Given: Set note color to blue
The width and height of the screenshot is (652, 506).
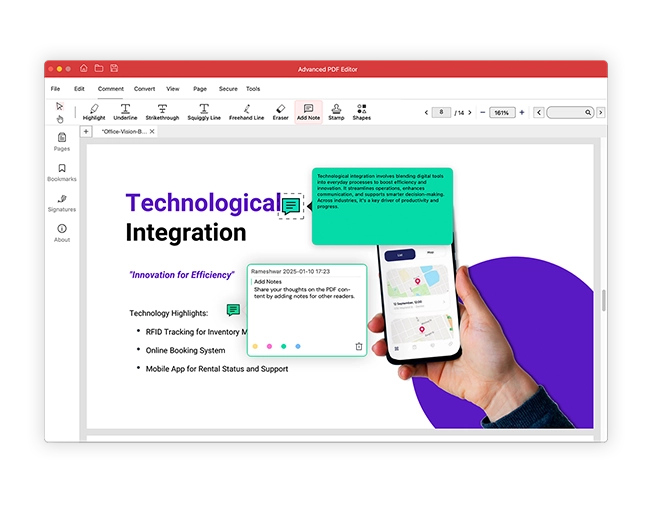Looking at the screenshot, I should tap(298, 346).
